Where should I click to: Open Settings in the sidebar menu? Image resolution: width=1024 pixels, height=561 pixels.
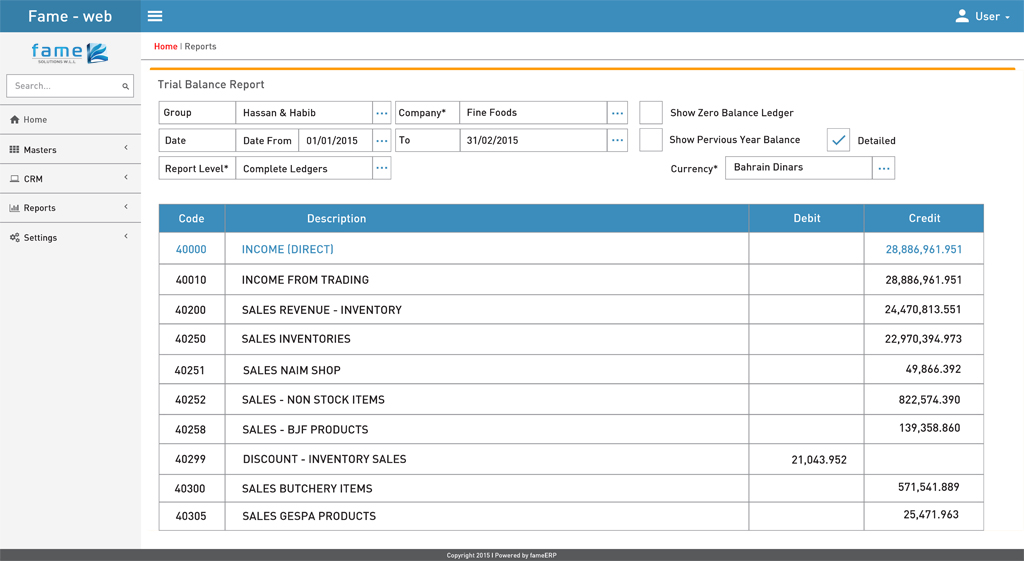tap(70, 237)
